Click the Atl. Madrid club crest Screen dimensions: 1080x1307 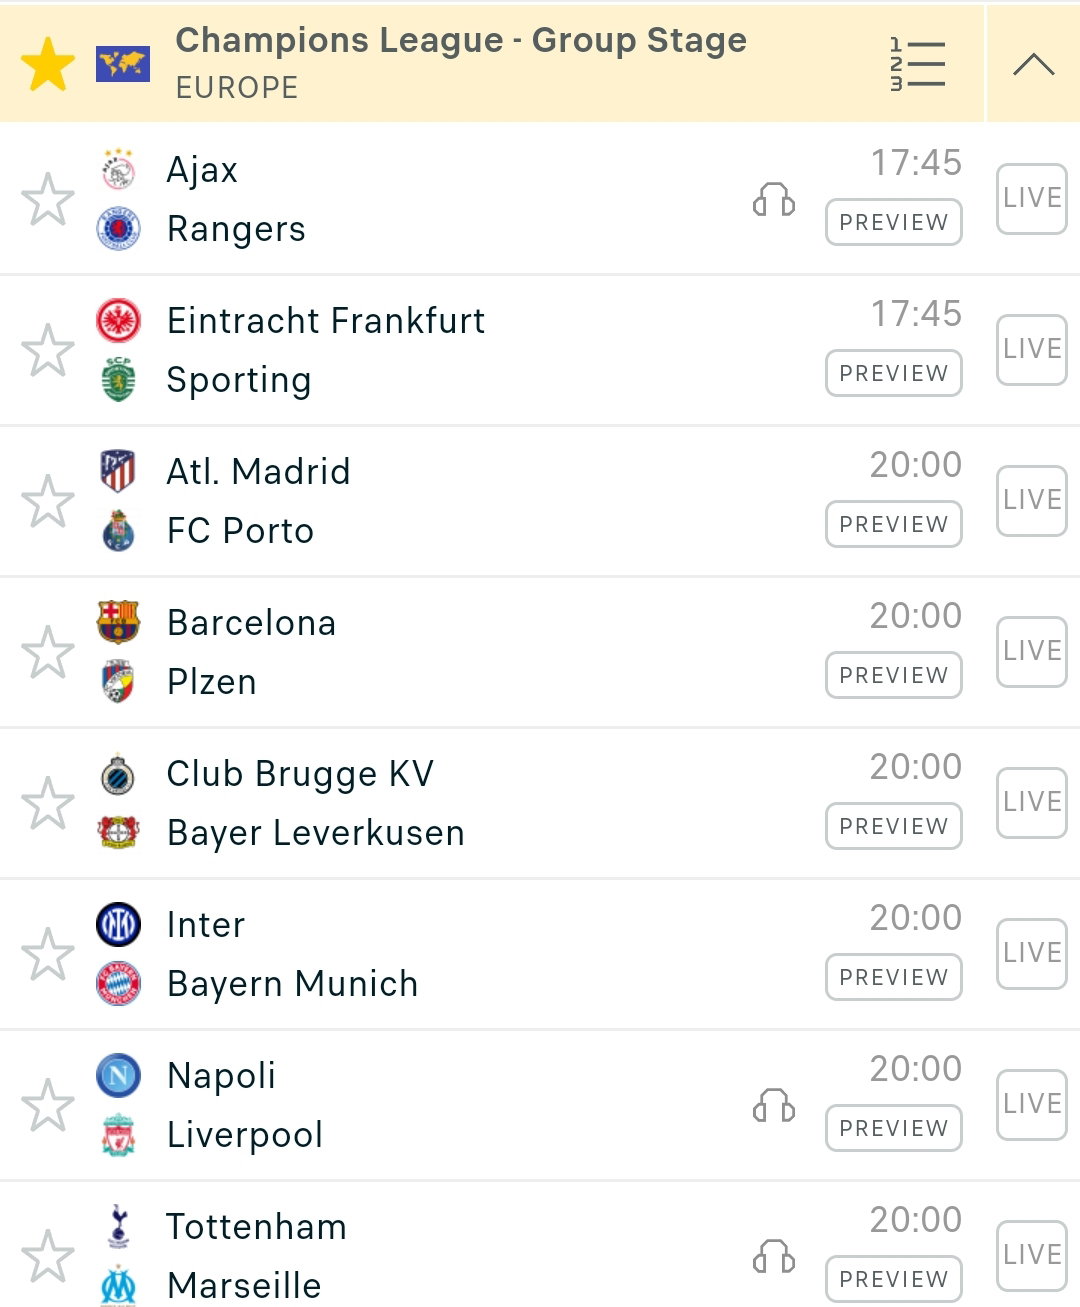(118, 471)
